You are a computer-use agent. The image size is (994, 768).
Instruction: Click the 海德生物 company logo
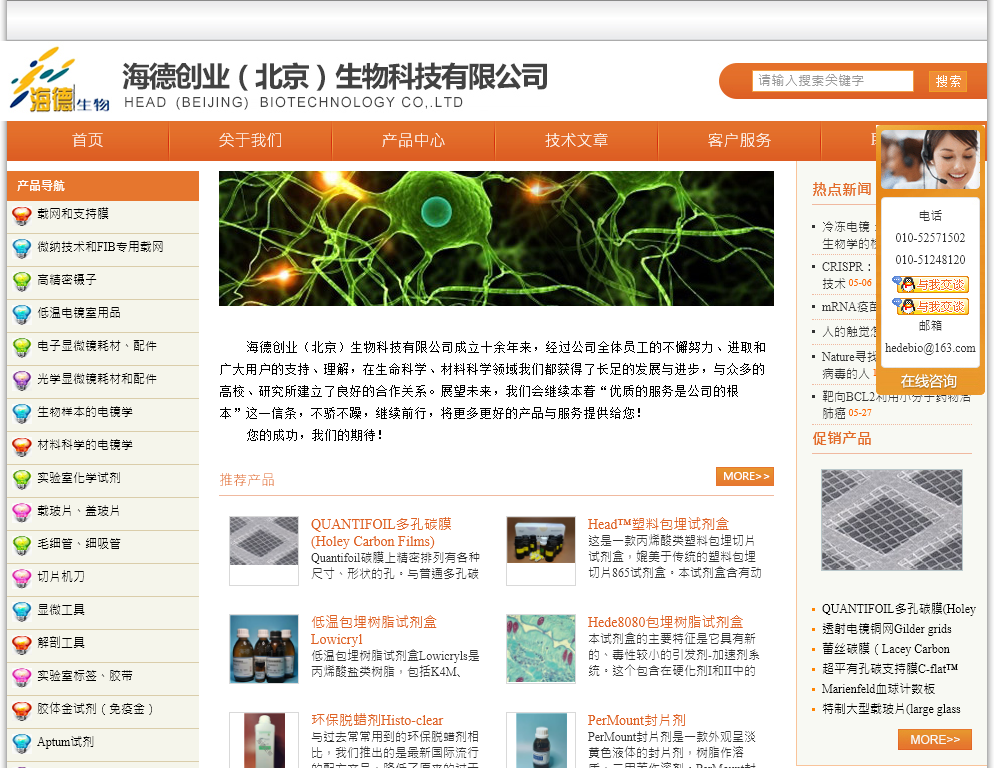coord(58,80)
